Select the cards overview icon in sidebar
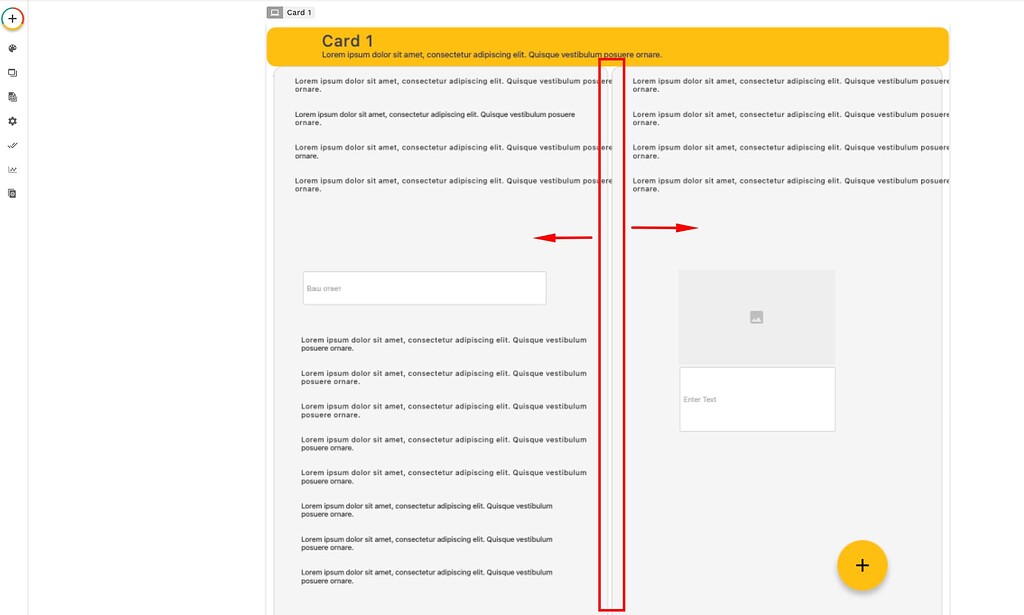 pos(12,72)
